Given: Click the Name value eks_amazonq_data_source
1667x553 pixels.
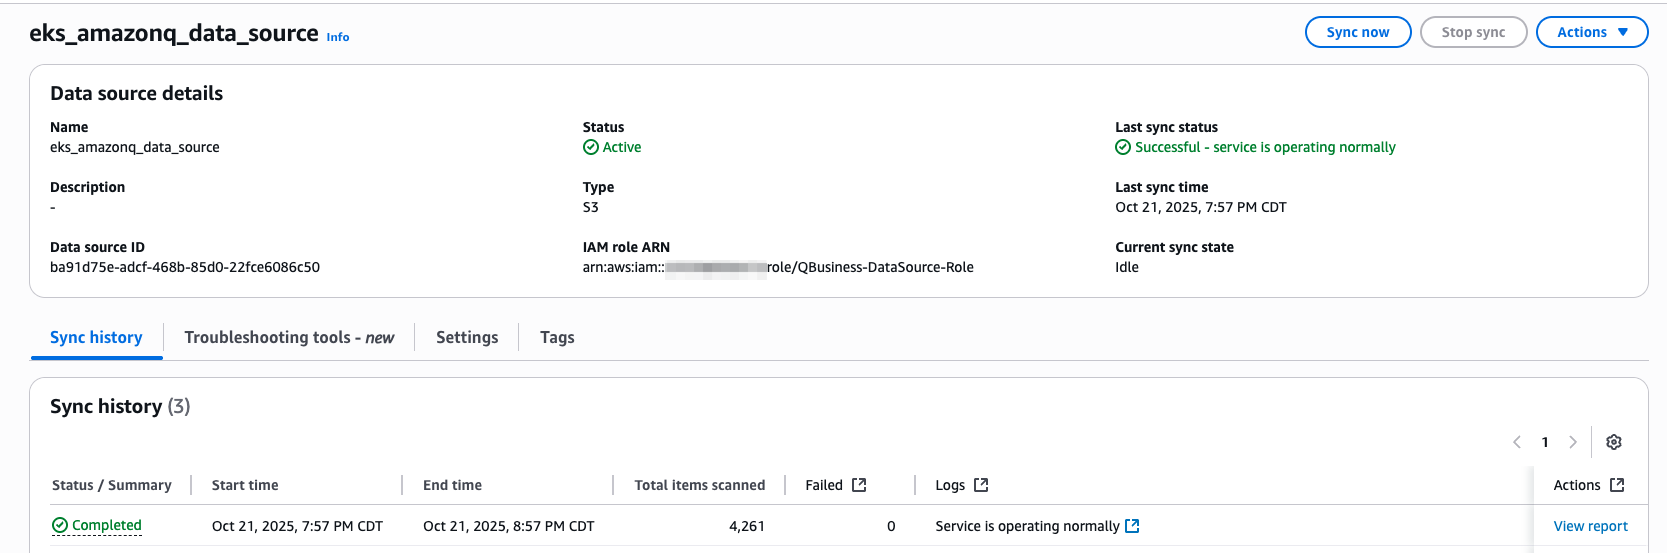Looking at the screenshot, I should tap(135, 147).
